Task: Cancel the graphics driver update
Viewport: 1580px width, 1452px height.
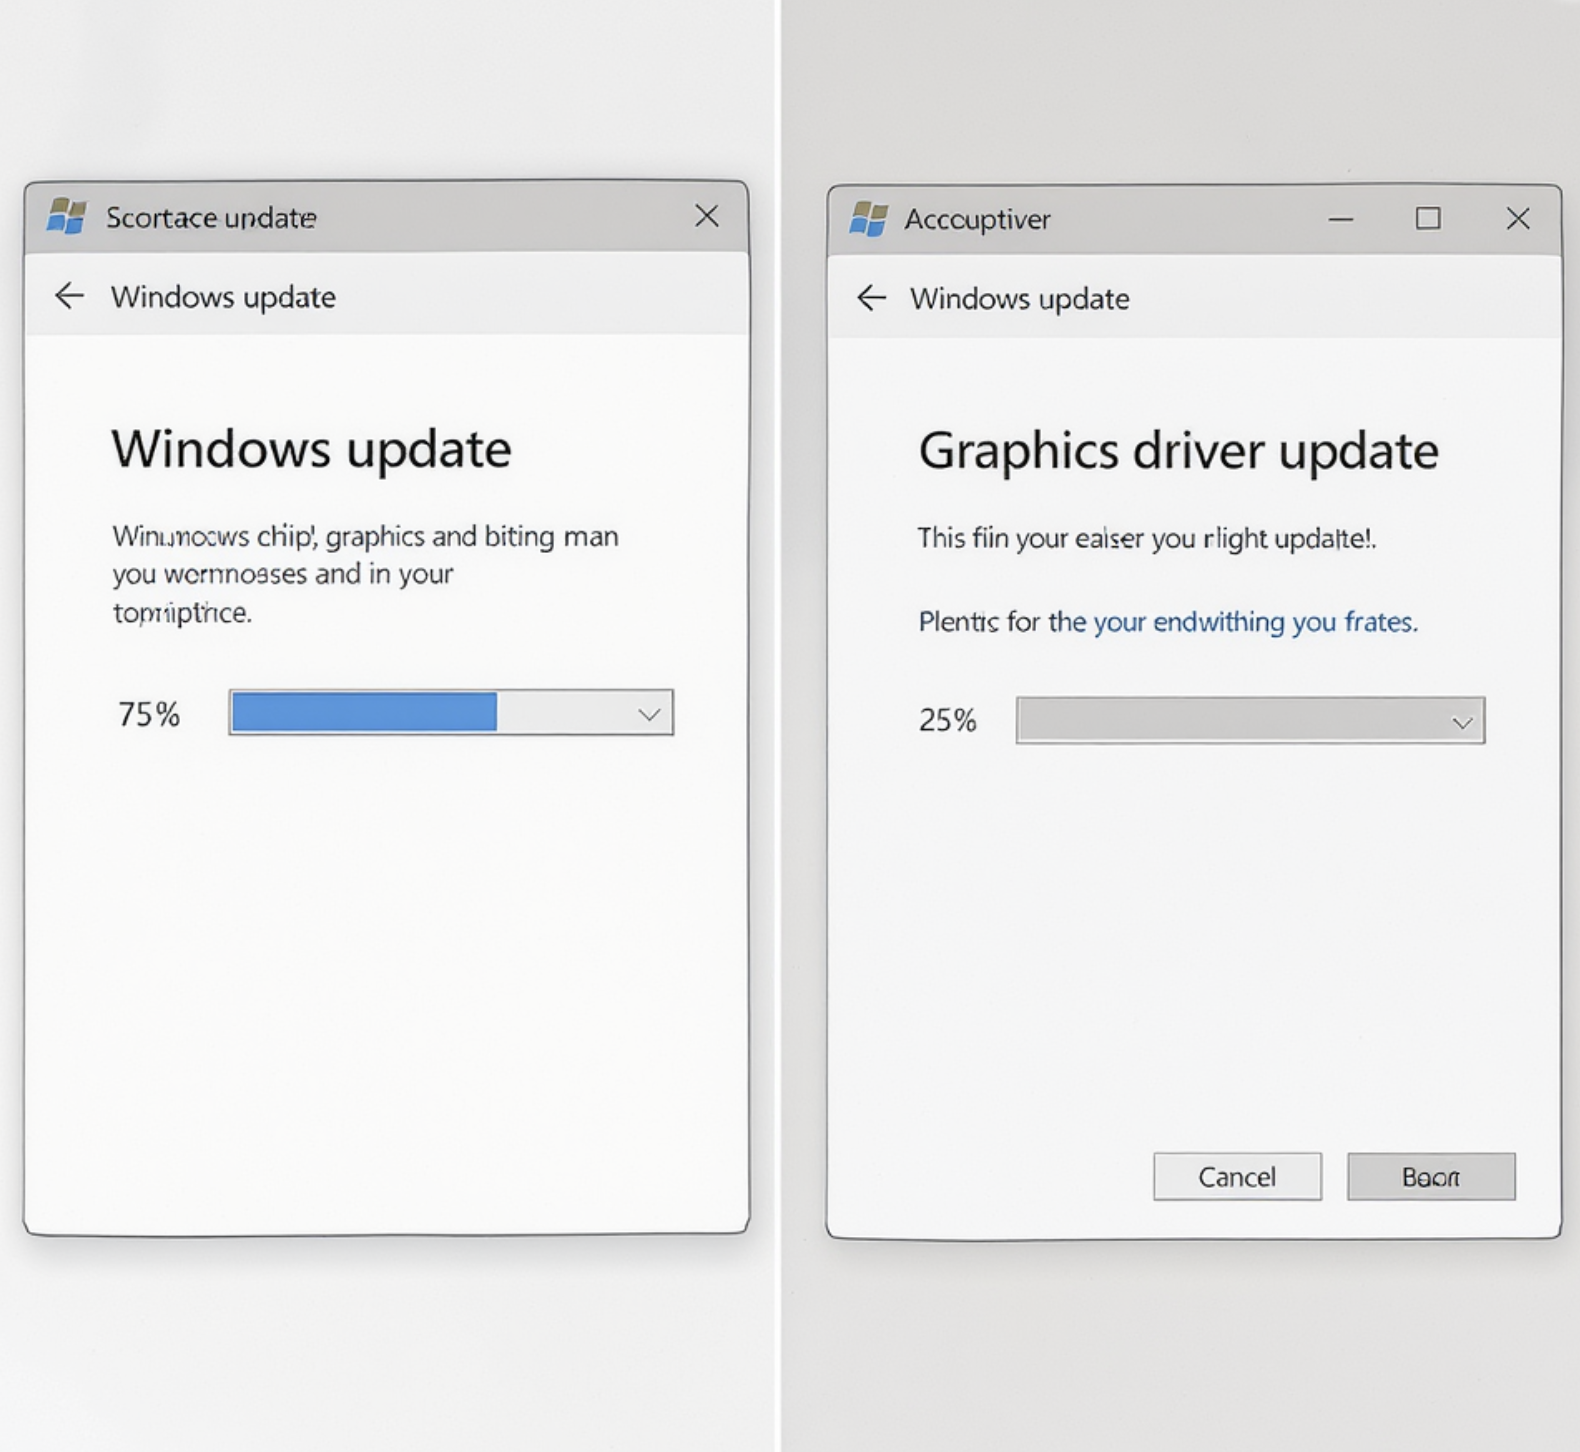Action: (x=1237, y=1177)
